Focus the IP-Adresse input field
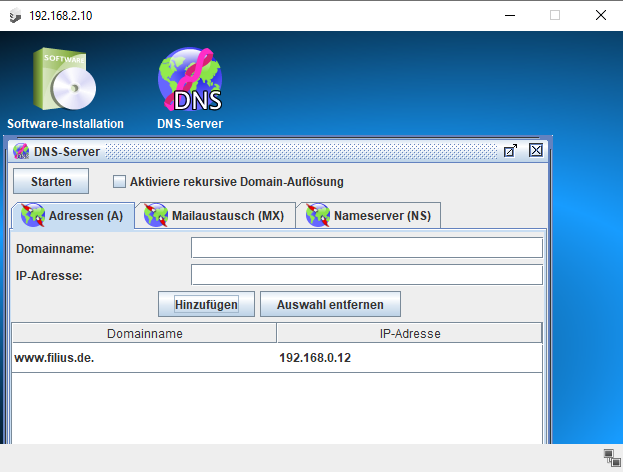The height and width of the screenshot is (472, 623). tap(367, 275)
